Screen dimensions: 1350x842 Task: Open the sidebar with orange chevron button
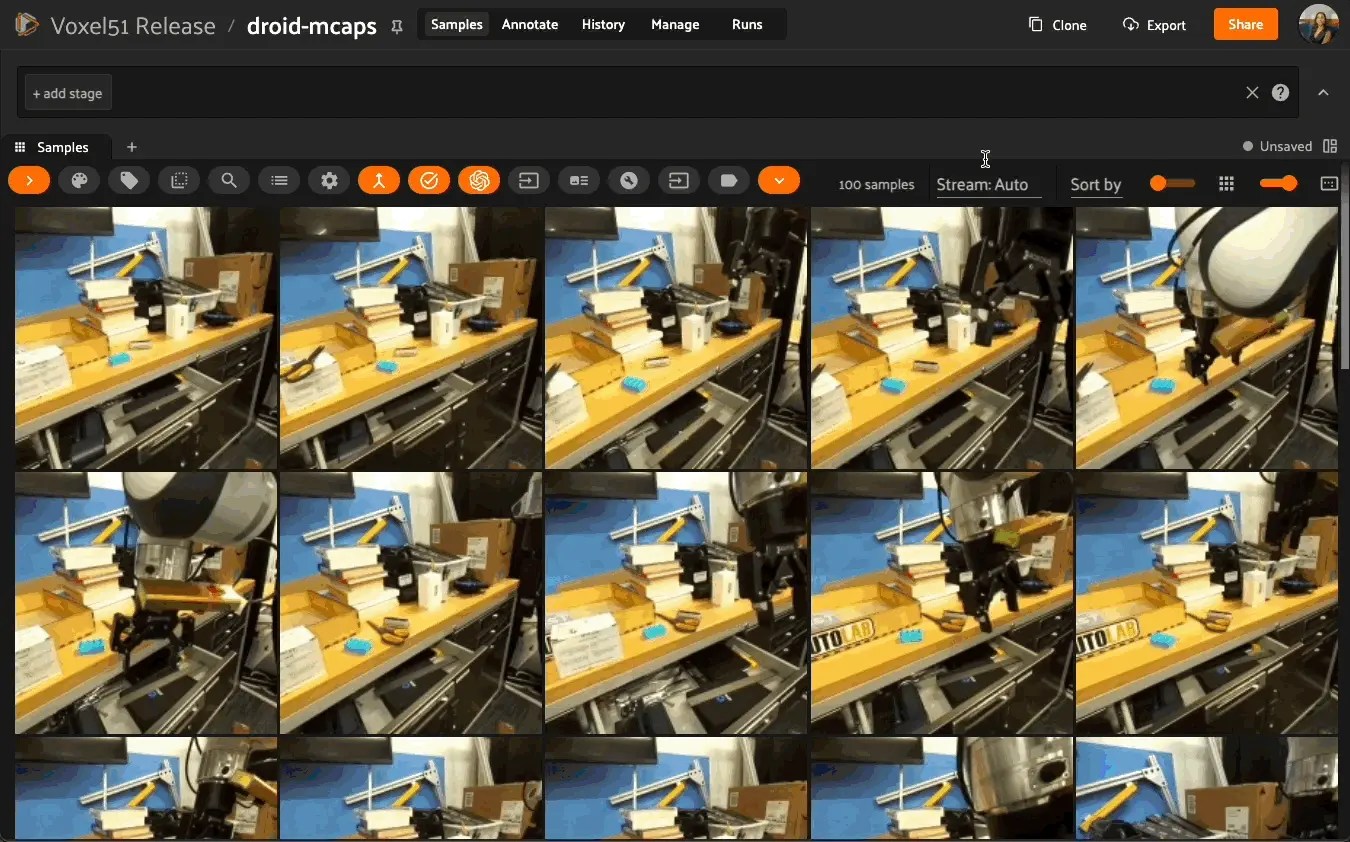(x=29, y=181)
